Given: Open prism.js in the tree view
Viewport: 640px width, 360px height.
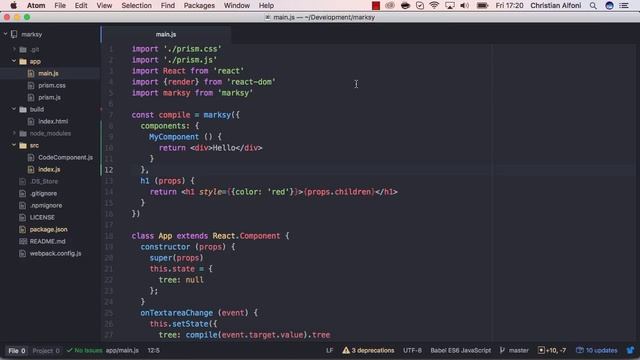Looking at the screenshot, I should (49, 97).
